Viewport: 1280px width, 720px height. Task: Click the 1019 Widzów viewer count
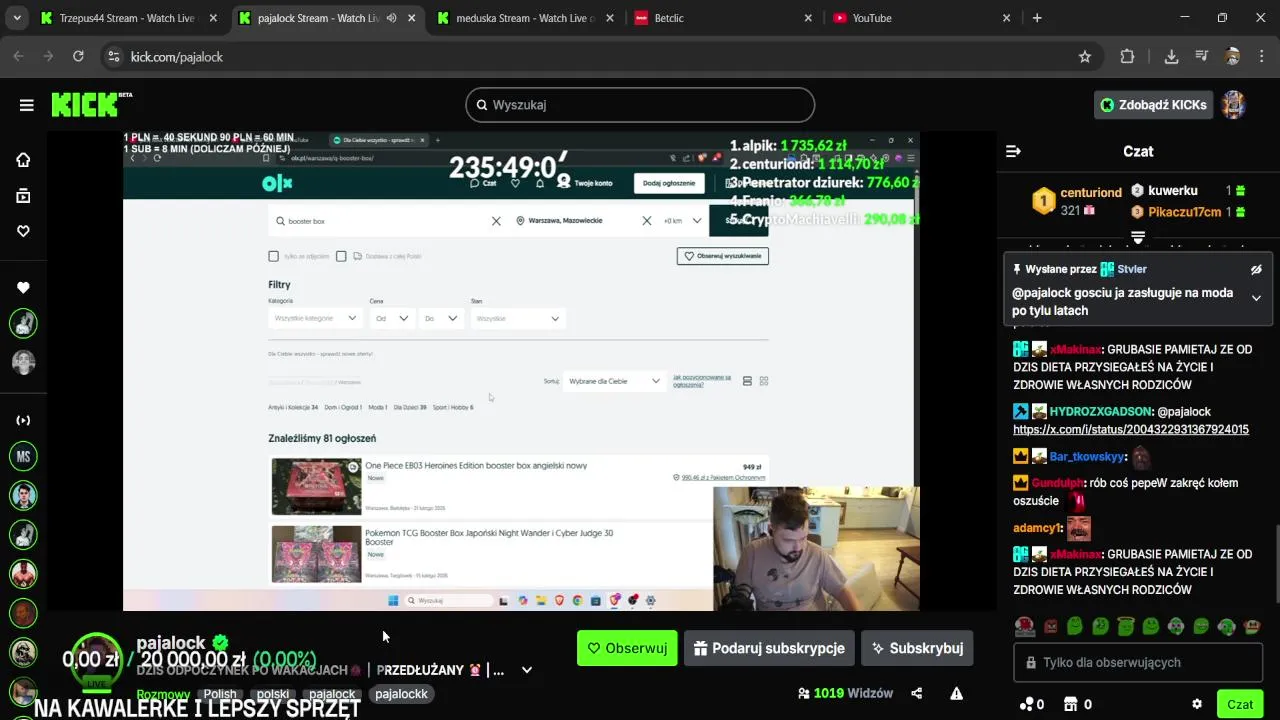(845, 693)
